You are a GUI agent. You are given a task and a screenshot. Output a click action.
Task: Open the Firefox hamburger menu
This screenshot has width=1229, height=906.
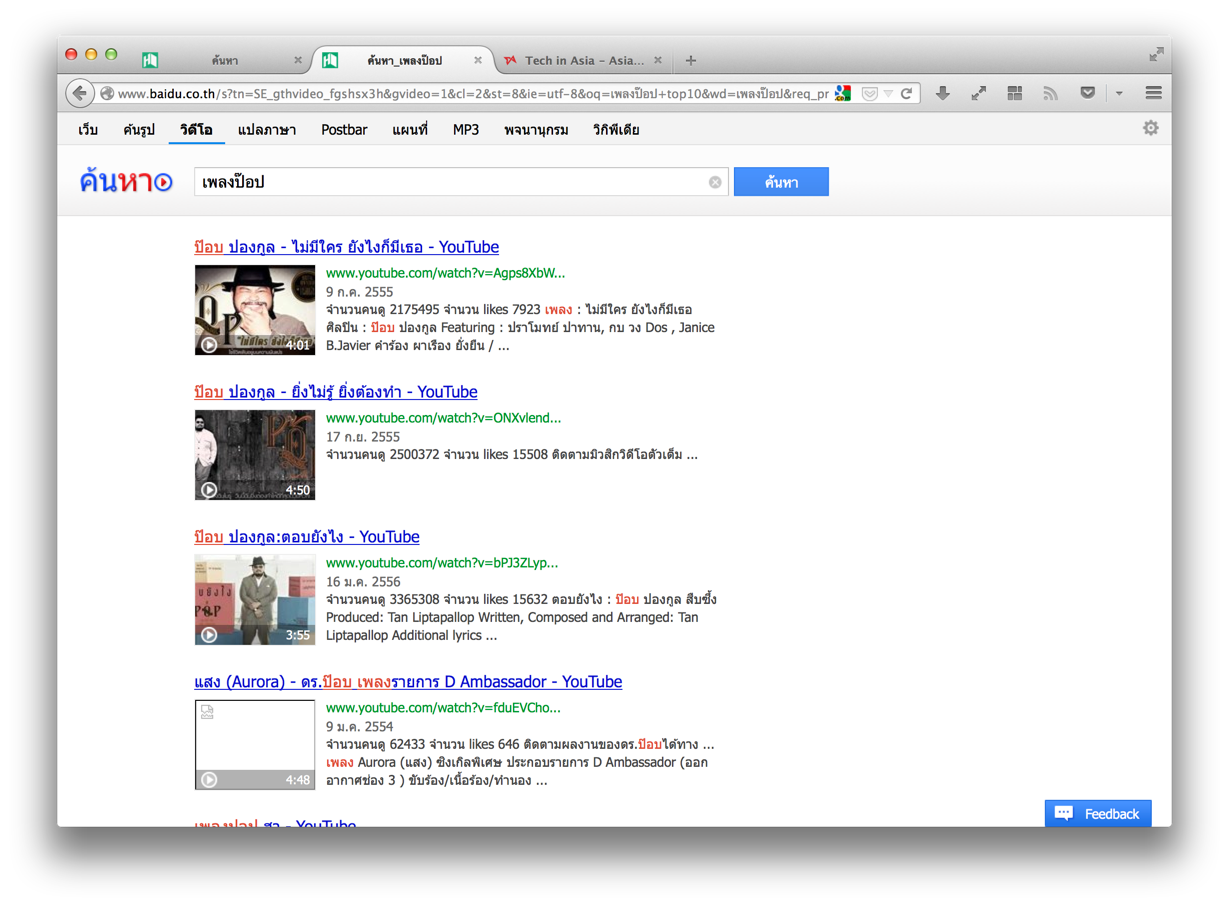click(x=1153, y=93)
